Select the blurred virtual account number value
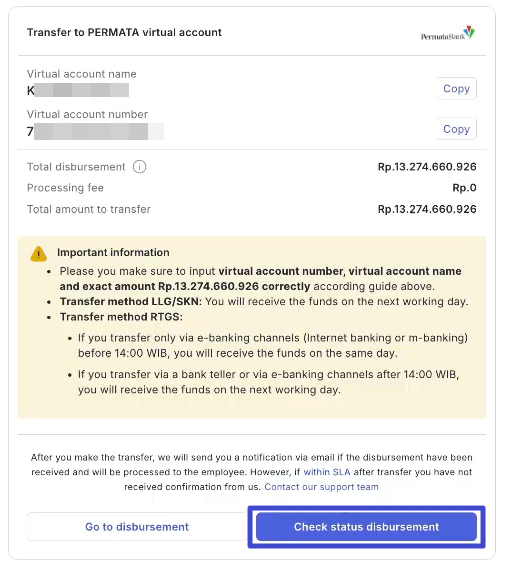This screenshot has height=566, width=507. [x=95, y=131]
